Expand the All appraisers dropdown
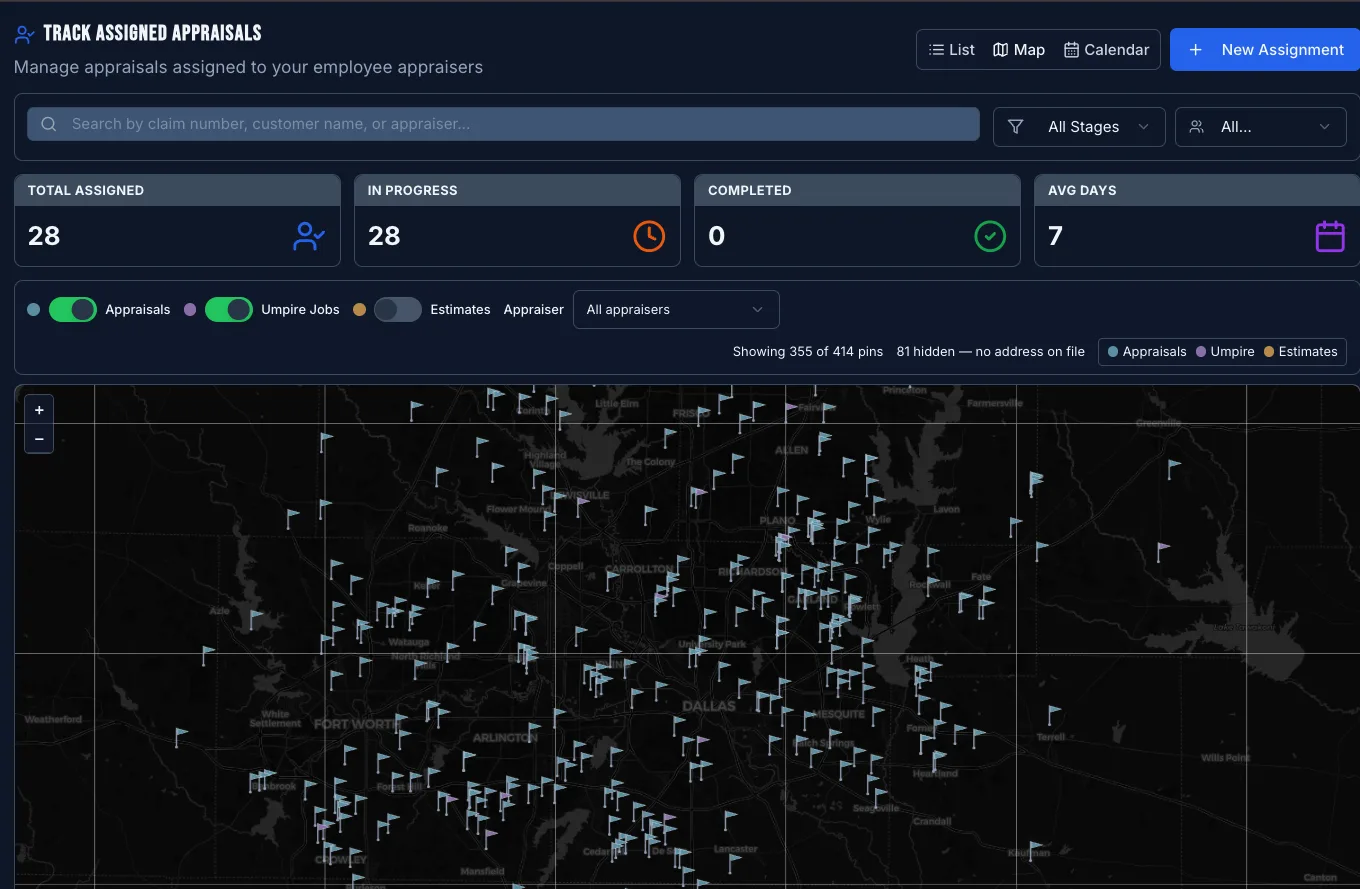The width and height of the screenshot is (1360, 889). point(676,310)
